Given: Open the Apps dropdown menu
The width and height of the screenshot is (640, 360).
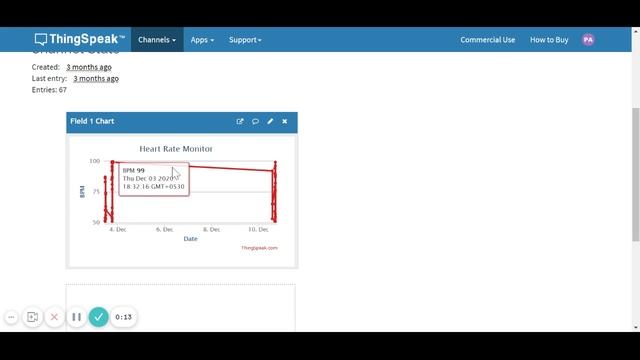Looking at the screenshot, I should [x=202, y=40].
